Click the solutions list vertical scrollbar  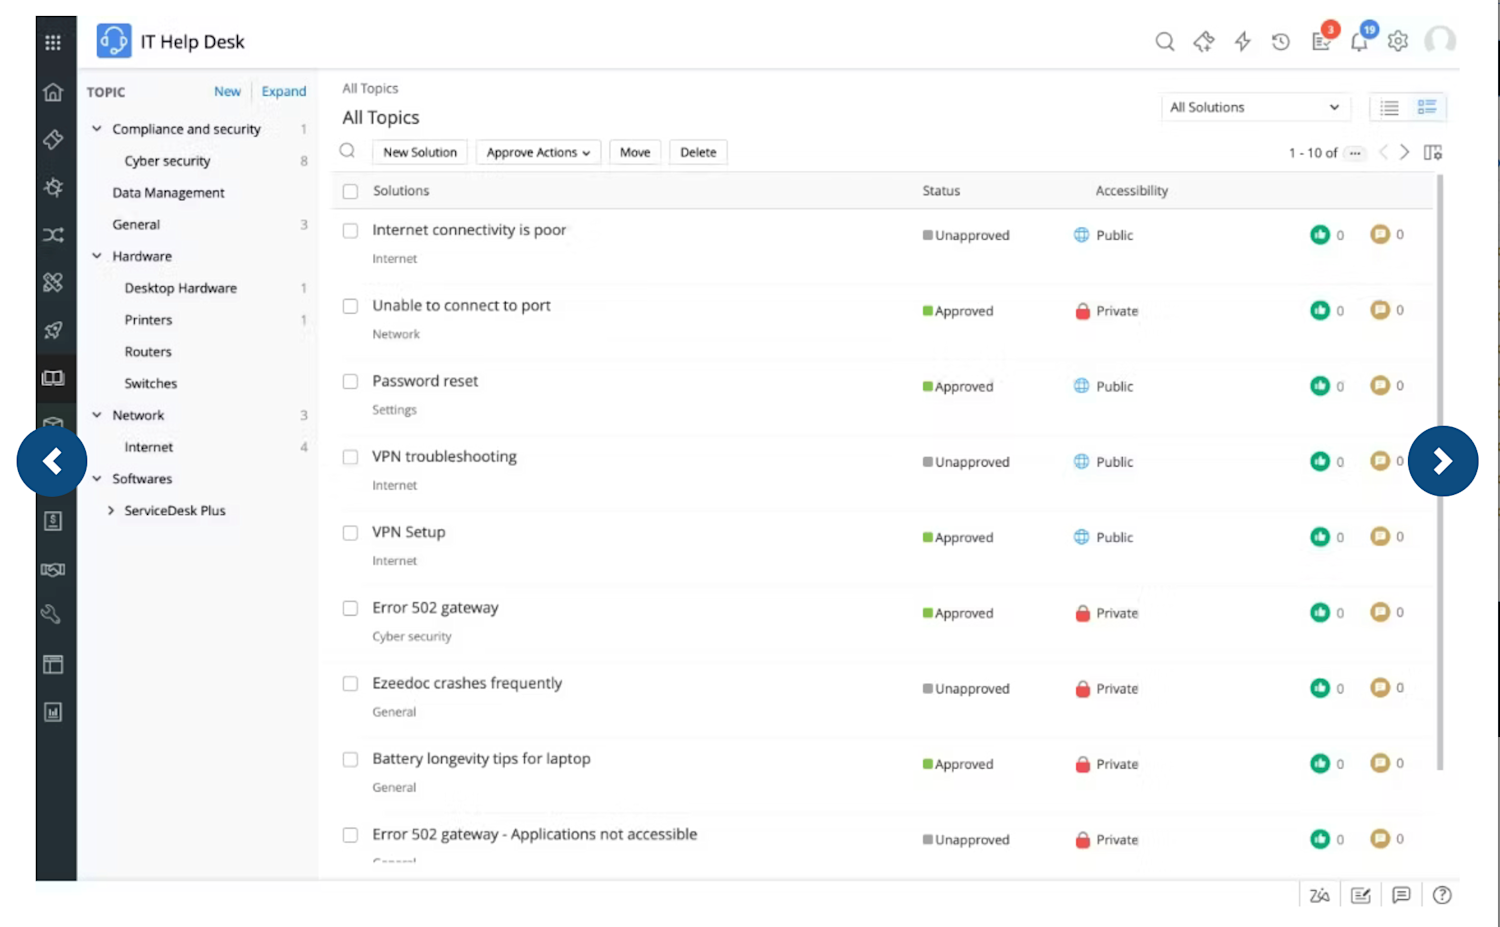point(1440,472)
